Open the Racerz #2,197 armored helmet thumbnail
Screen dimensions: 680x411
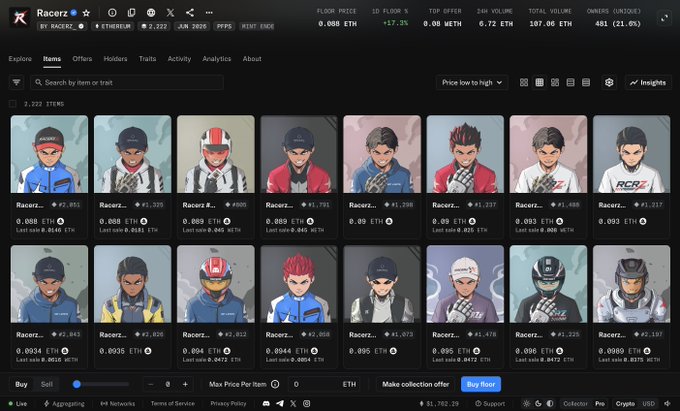[631, 284]
